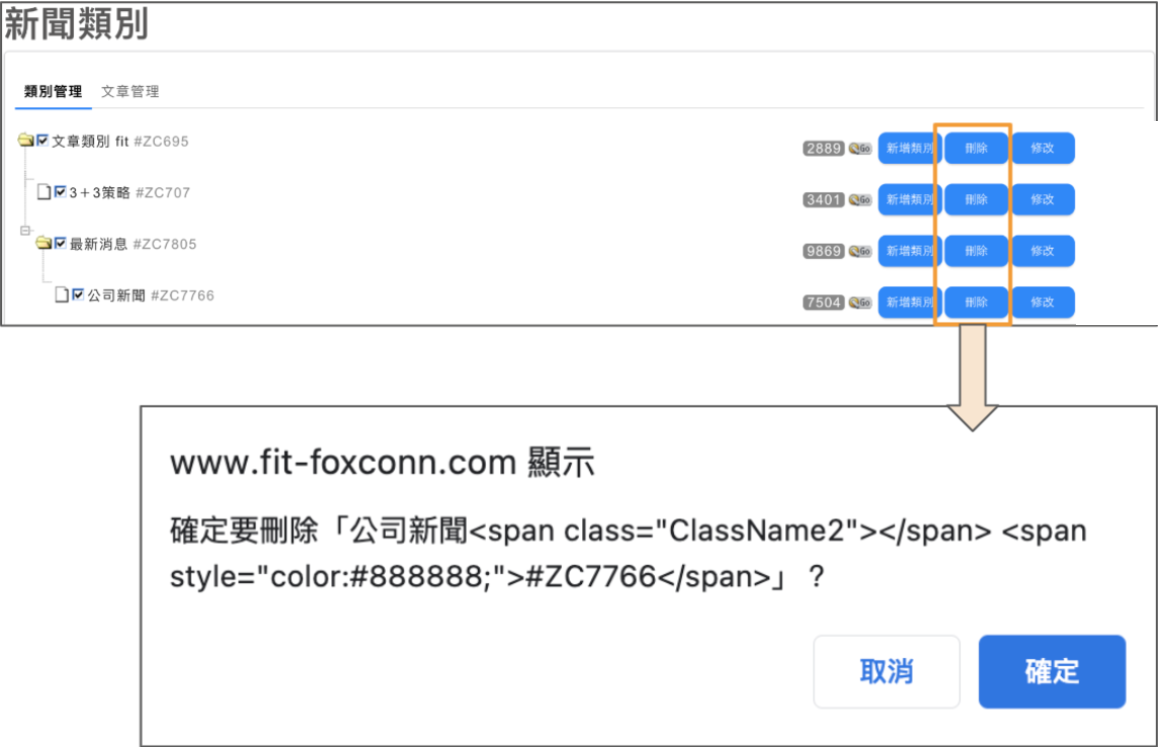1160x750 pixels.
Task: Uncheck the 文章類別 fit checkbox
Action: pyautogui.click(x=43, y=140)
